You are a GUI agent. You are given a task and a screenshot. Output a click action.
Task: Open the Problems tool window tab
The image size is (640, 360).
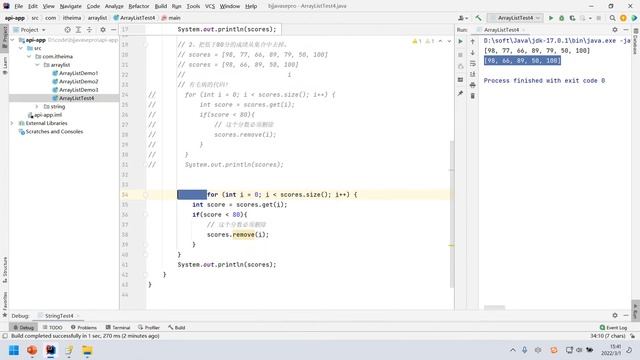[x=84, y=327]
